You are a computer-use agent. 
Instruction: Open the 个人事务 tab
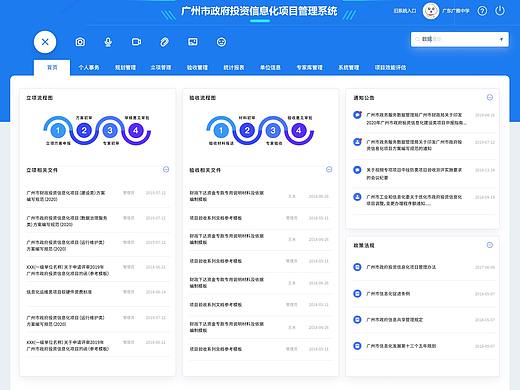(89, 68)
